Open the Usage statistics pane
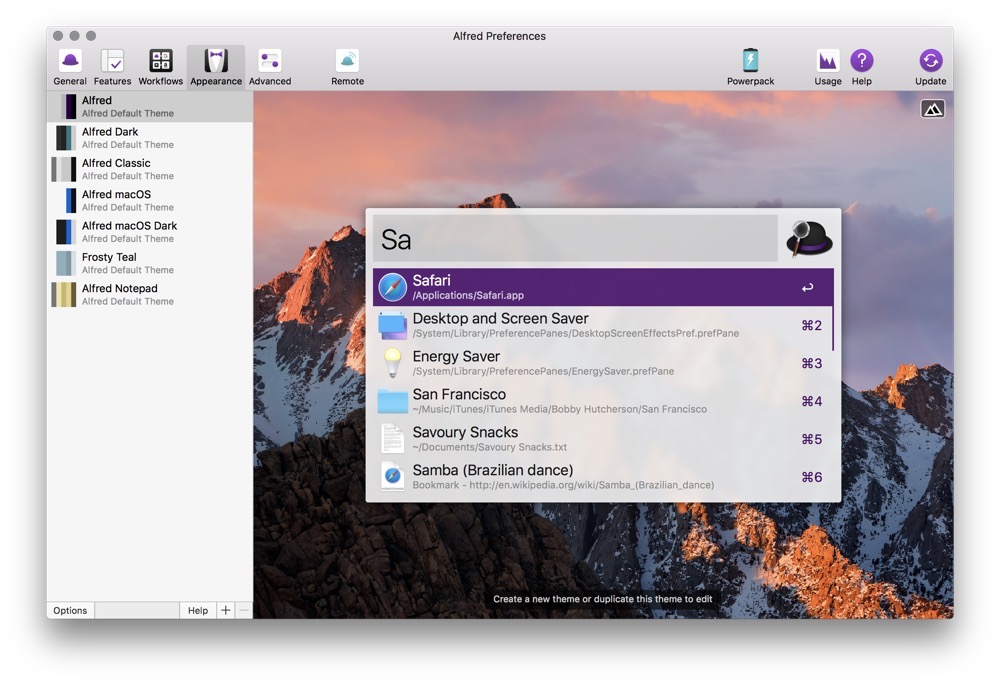This screenshot has height=685, width=1000. coord(827,66)
